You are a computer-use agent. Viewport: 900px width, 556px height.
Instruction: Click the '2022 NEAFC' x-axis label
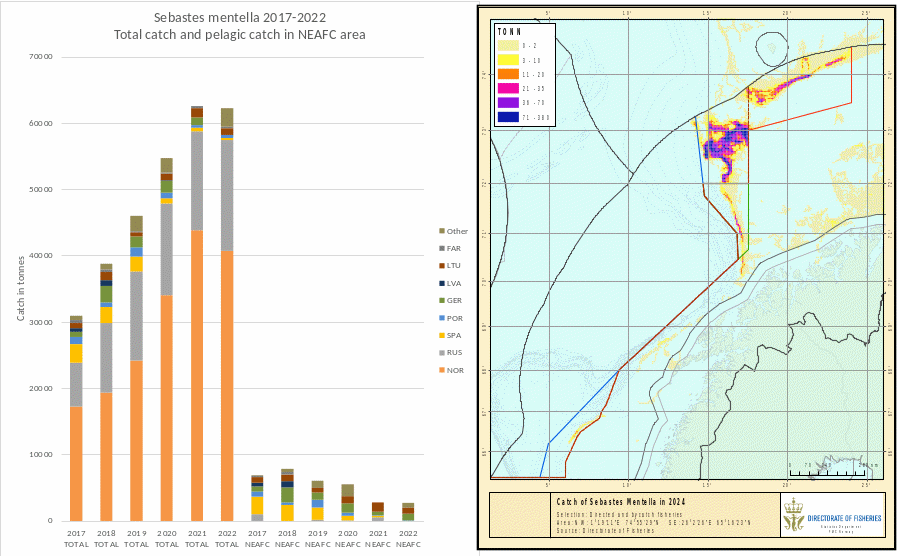pos(408,539)
